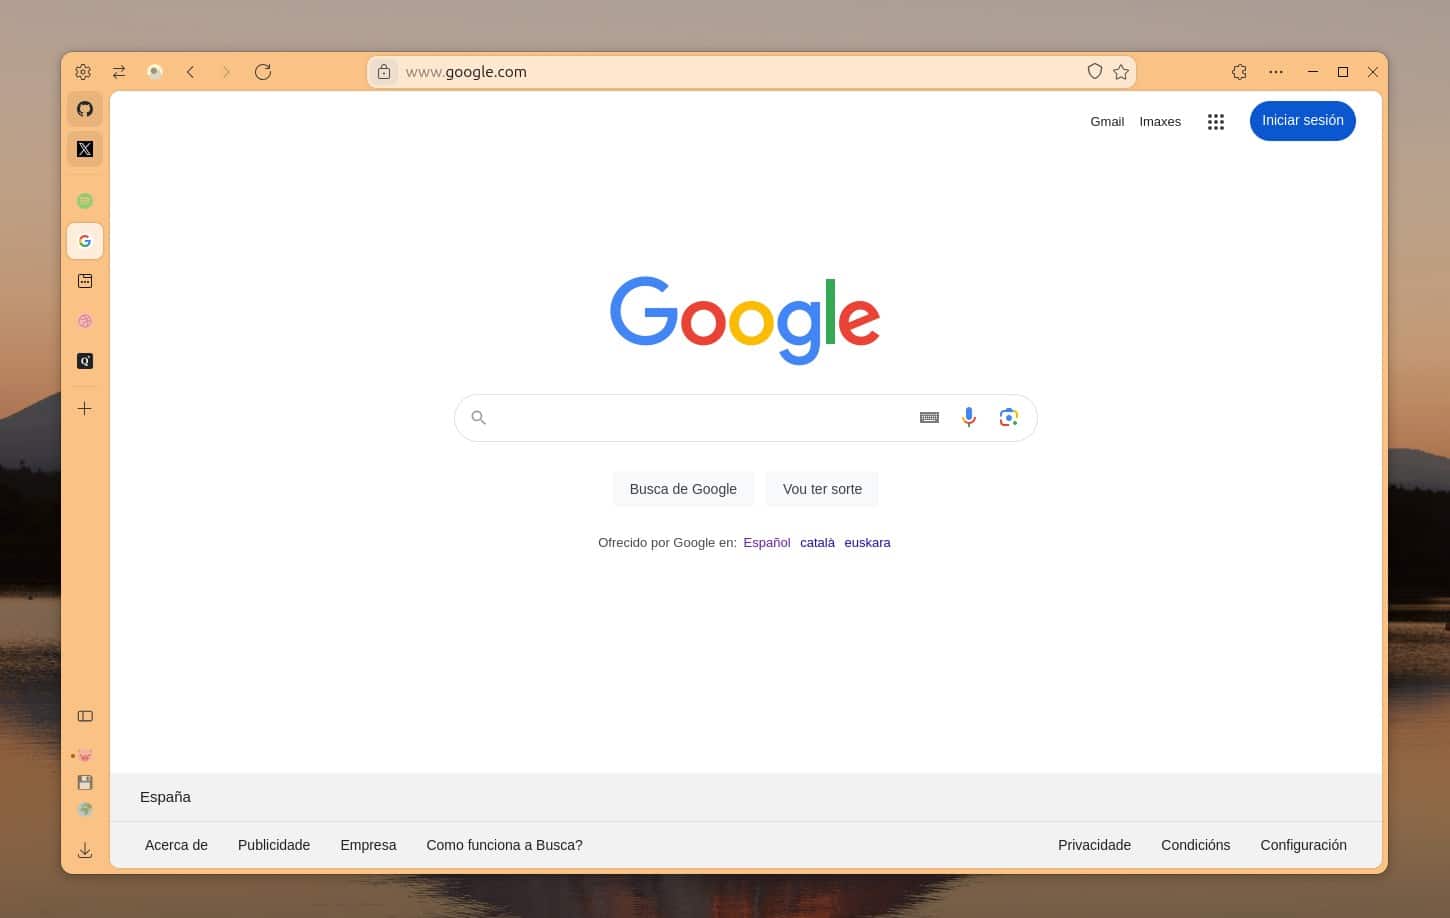The image size is (1450, 918).
Task: Open the Gmail link
Action: tap(1107, 121)
